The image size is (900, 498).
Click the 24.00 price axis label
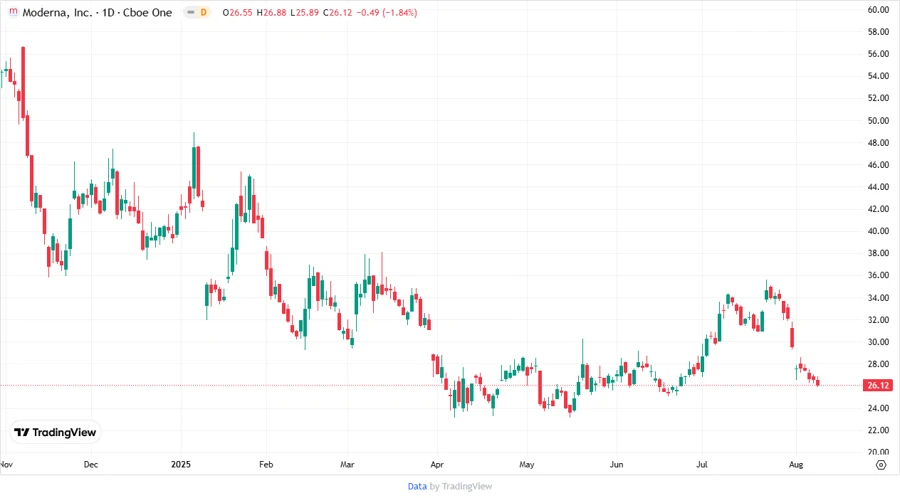(x=878, y=408)
